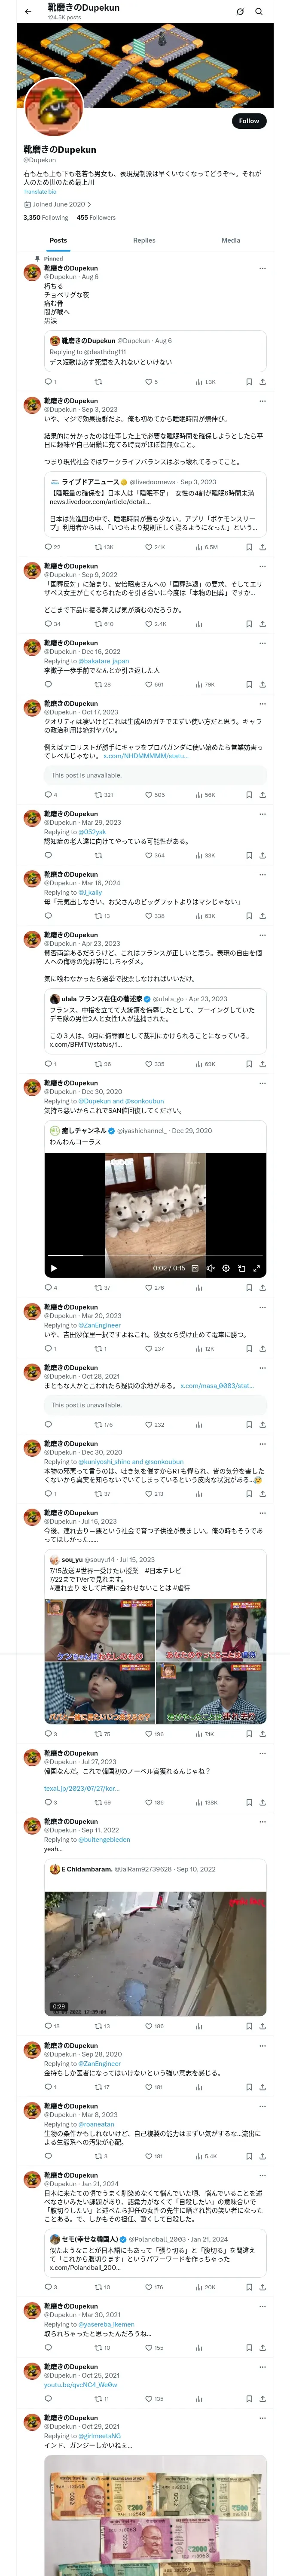Click the Translate bio link

pyautogui.click(x=40, y=191)
